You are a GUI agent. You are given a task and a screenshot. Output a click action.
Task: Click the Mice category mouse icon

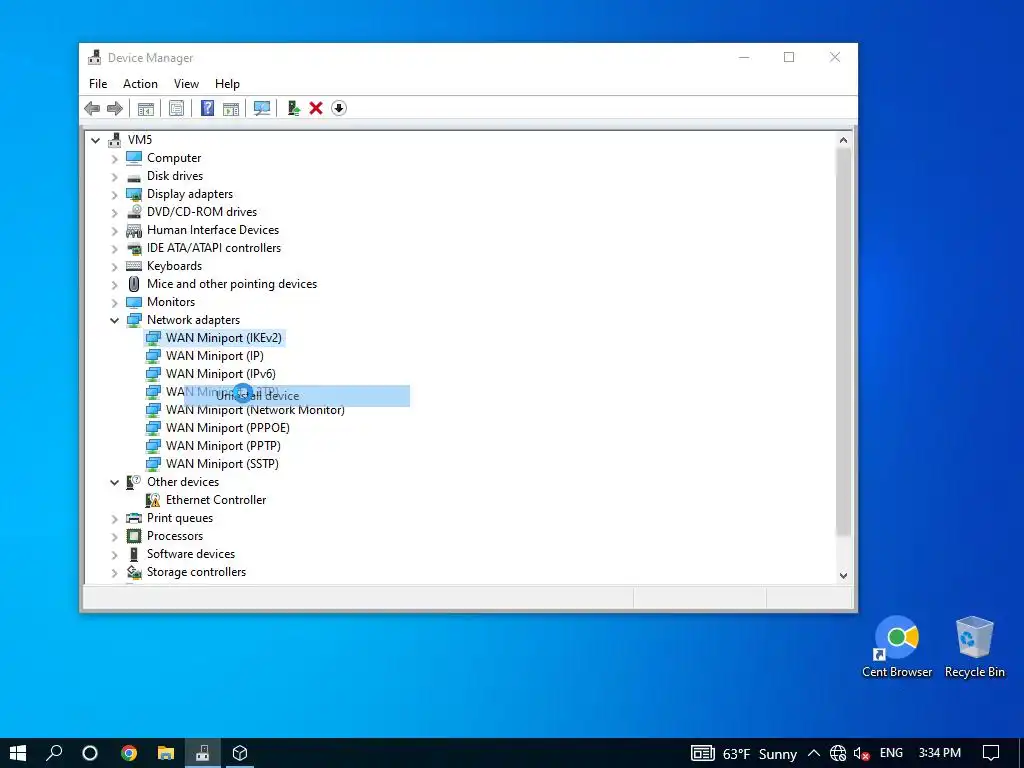pyautogui.click(x=134, y=284)
